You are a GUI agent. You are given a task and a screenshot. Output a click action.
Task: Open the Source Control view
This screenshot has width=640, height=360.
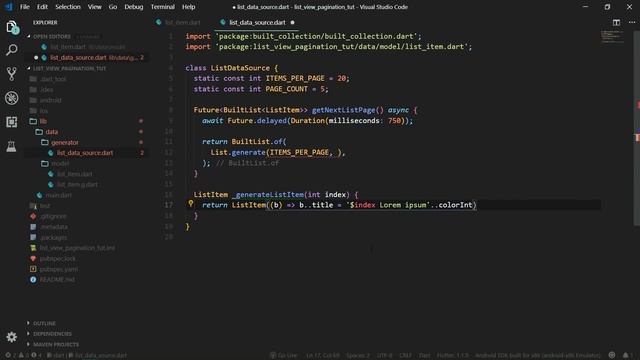[x=12, y=74]
